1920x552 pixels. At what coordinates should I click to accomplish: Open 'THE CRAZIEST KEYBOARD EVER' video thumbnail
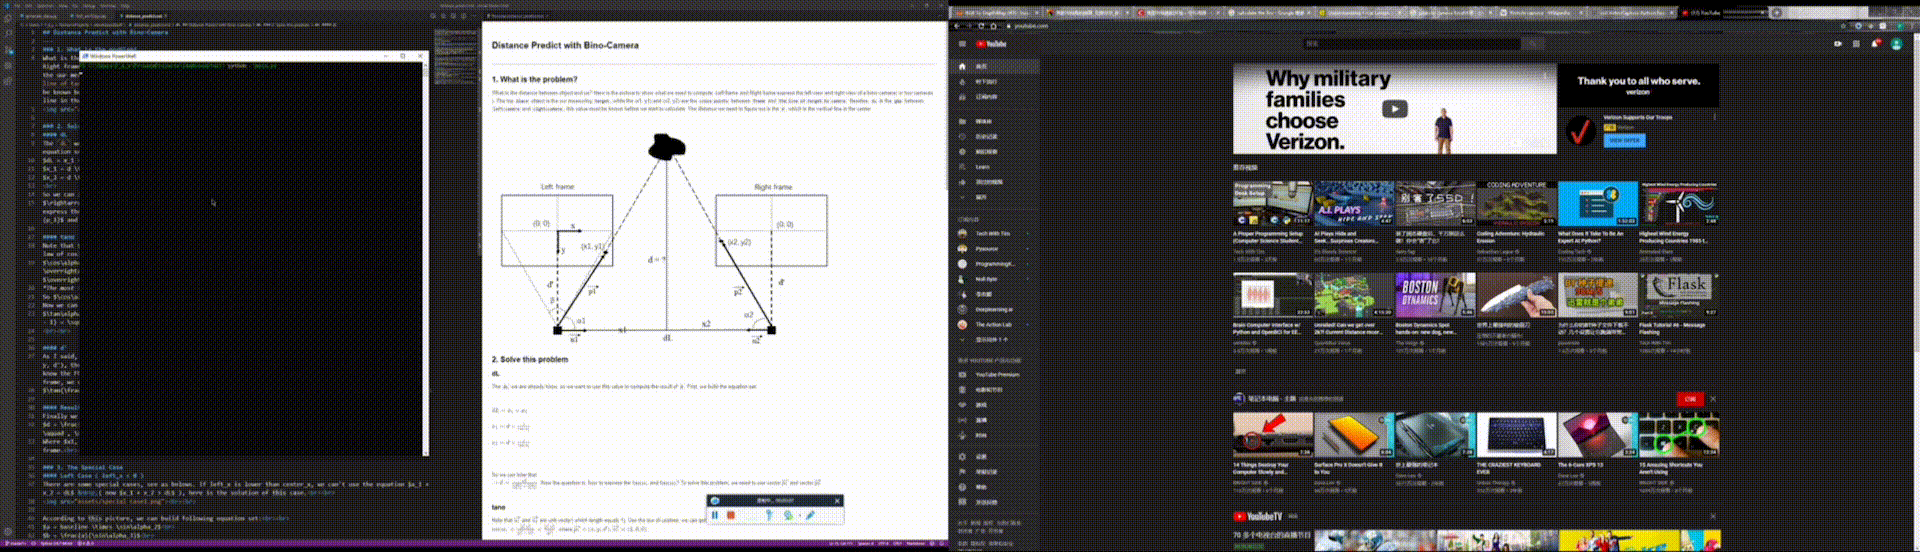[x=1516, y=434]
